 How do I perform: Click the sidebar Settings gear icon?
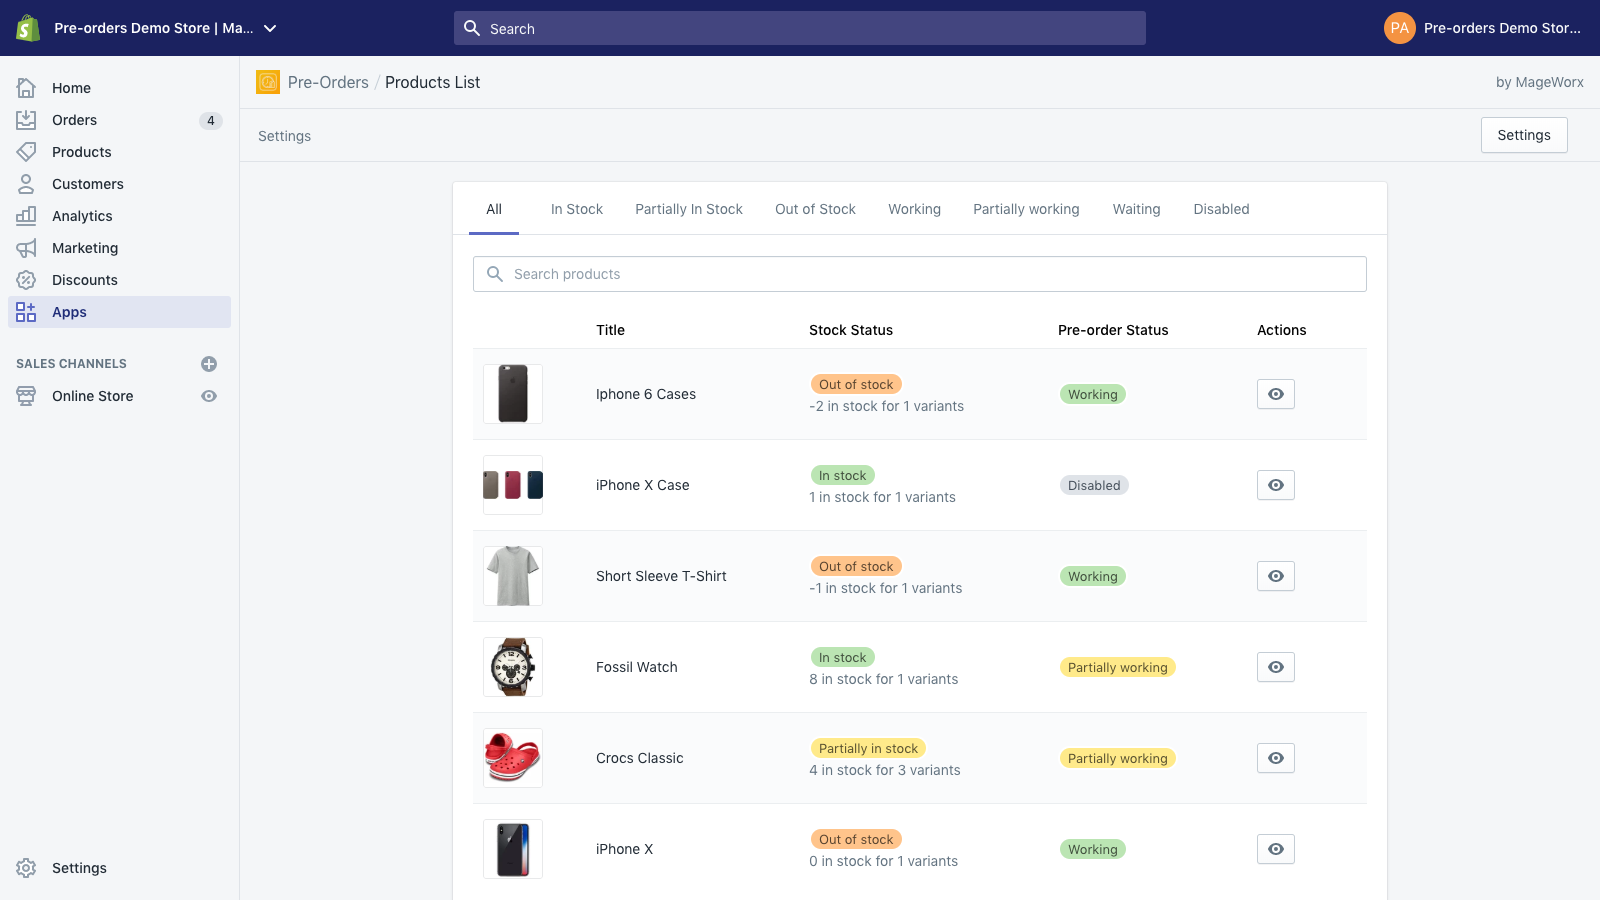26,868
